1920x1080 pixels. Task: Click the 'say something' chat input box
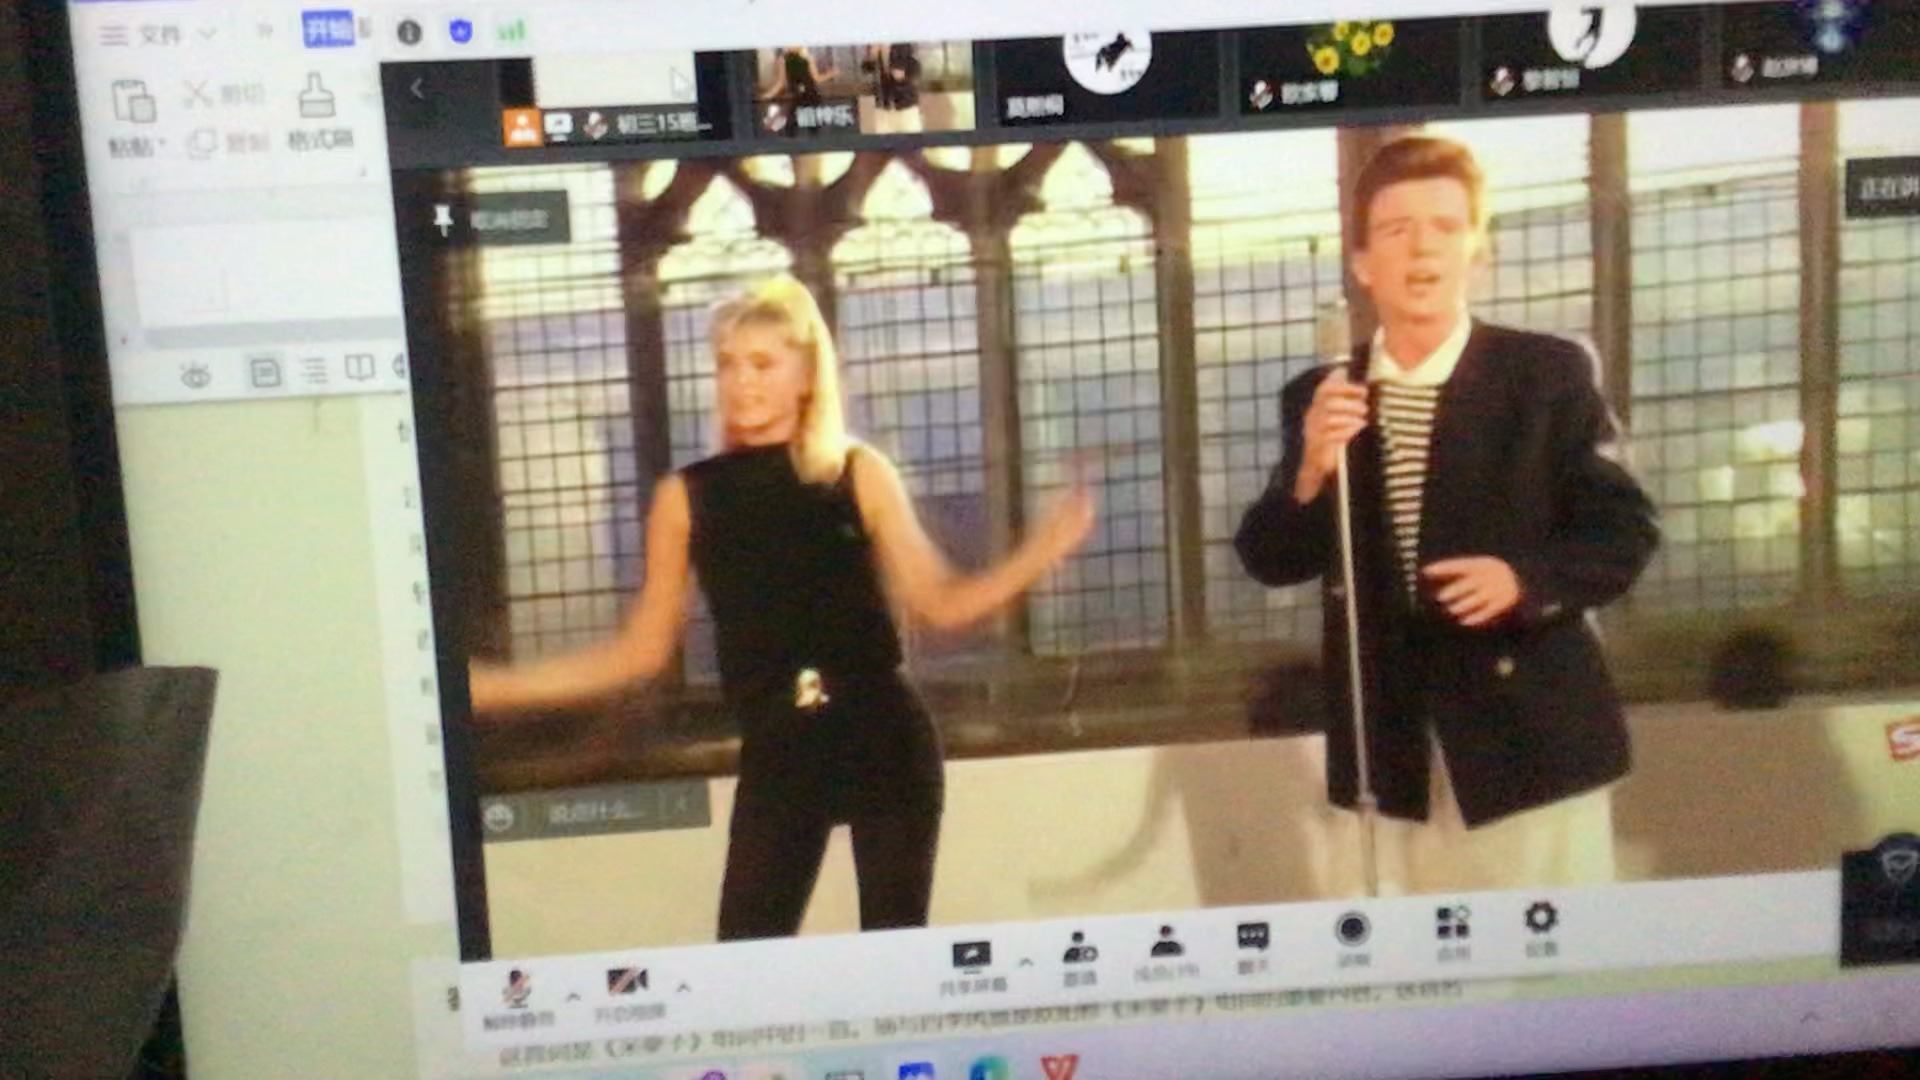595,812
